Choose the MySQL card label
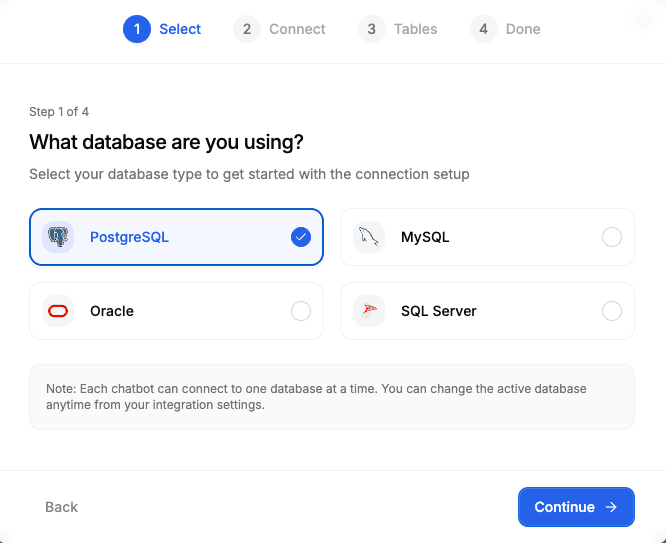The image size is (666, 543). (x=425, y=237)
